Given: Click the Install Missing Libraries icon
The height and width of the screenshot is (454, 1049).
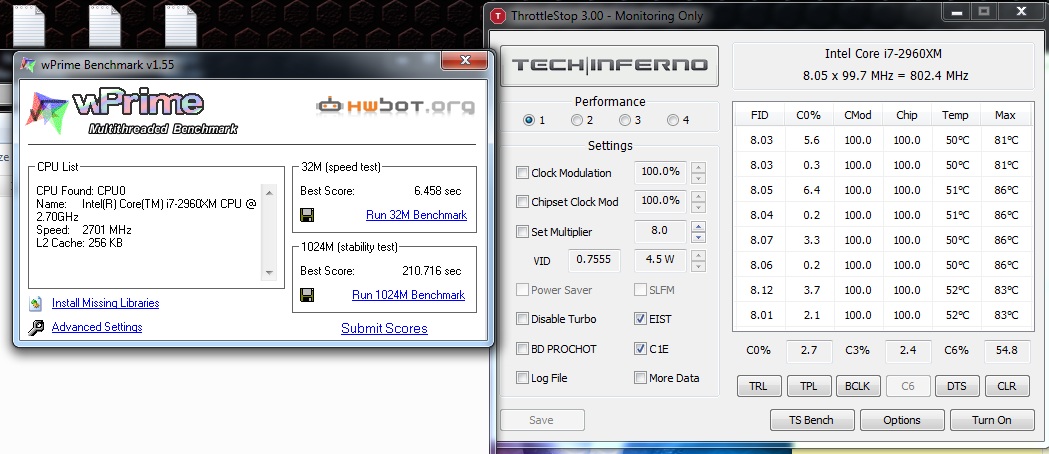Looking at the screenshot, I should [36, 304].
